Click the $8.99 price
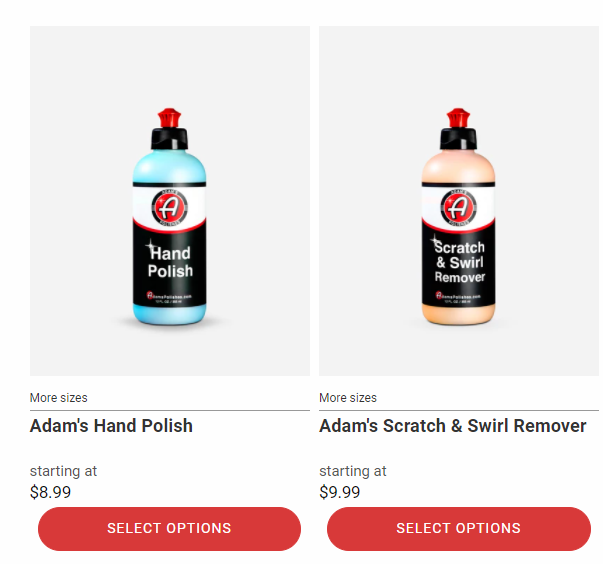The height and width of the screenshot is (564, 603). 50,492
